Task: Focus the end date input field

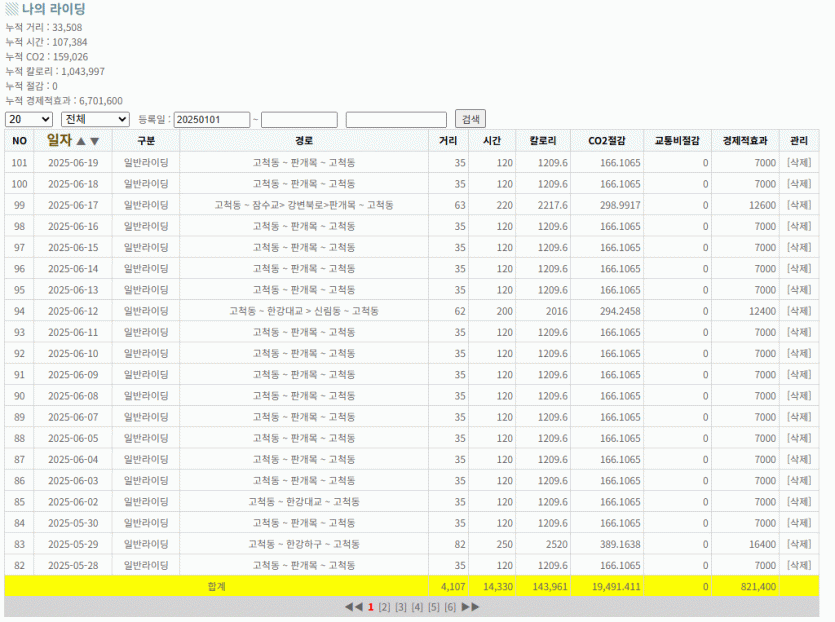Action: (x=299, y=120)
